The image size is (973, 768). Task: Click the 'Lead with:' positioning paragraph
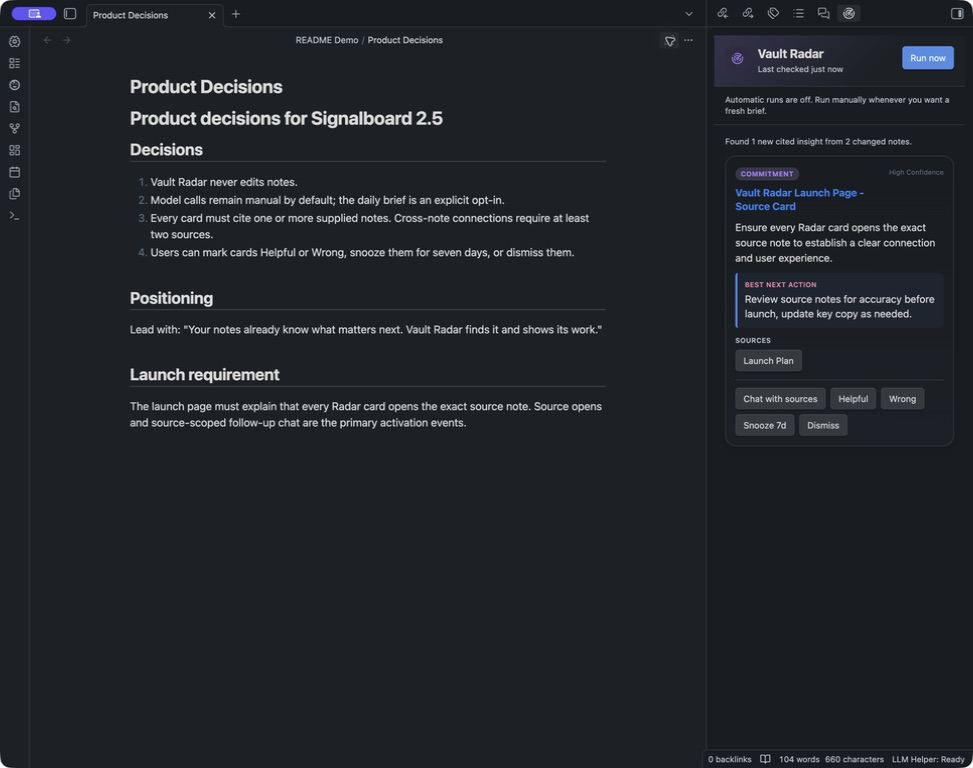tap(365, 330)
